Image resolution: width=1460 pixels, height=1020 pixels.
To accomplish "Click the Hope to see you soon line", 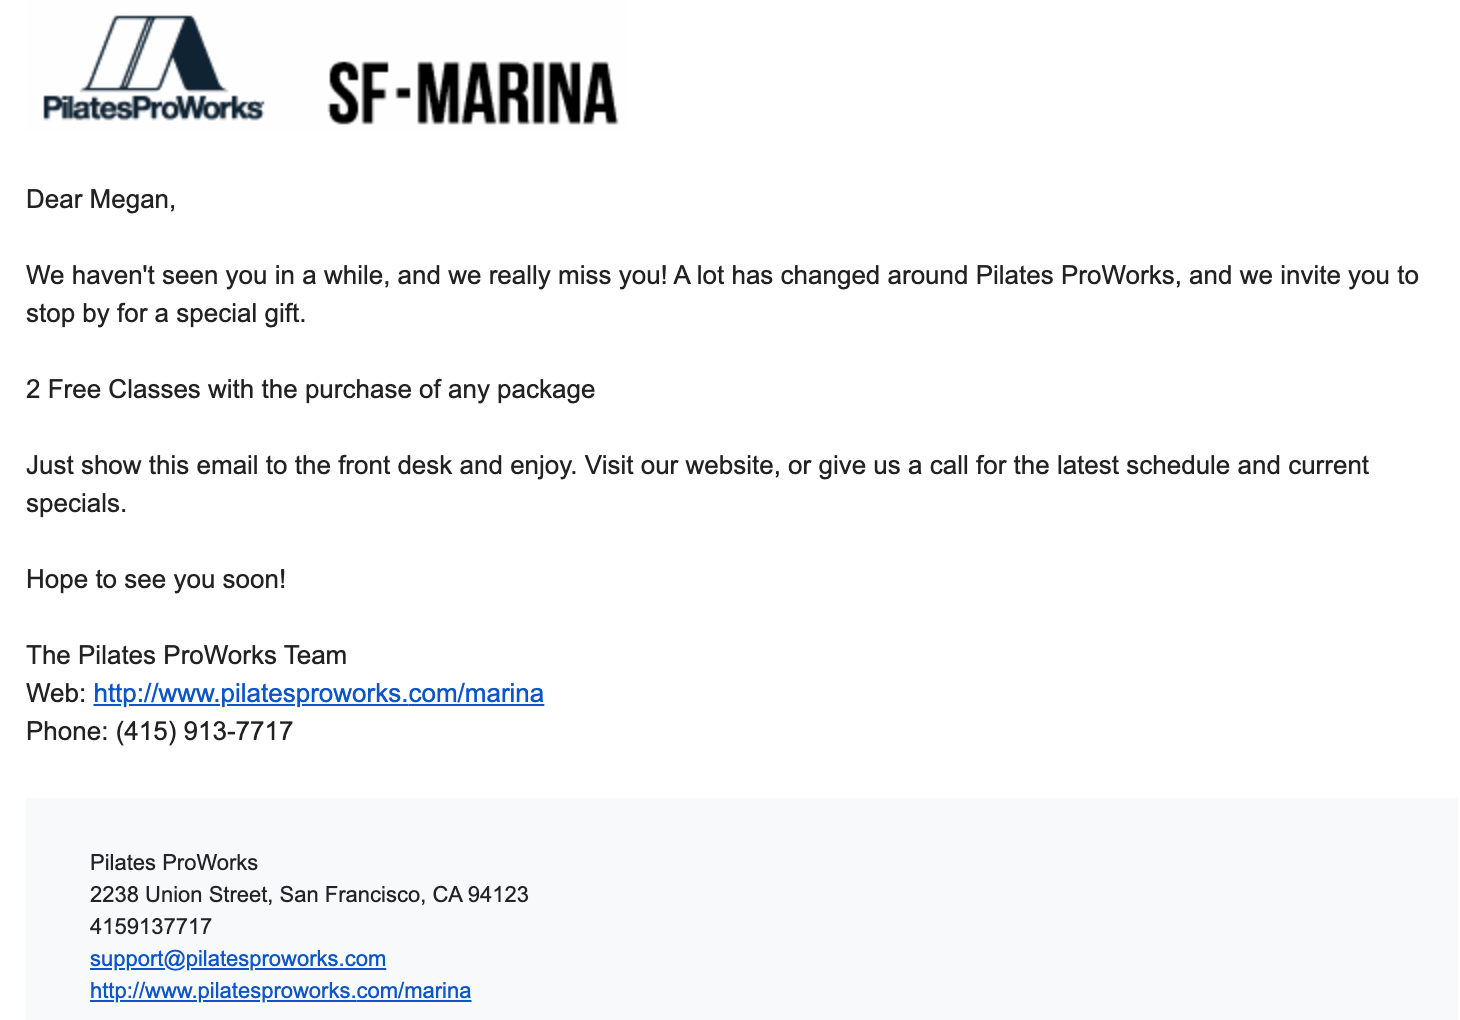I will 156,579.
